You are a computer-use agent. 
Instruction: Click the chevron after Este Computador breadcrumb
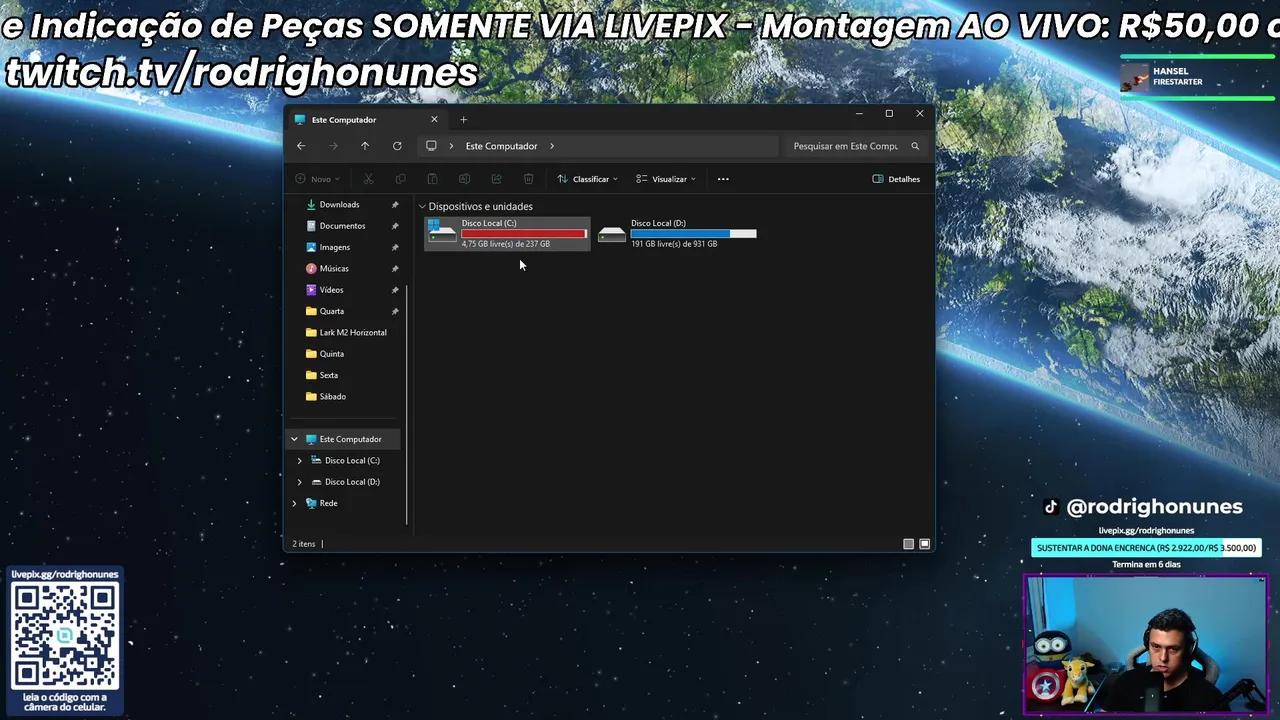(x=551, y=146)
